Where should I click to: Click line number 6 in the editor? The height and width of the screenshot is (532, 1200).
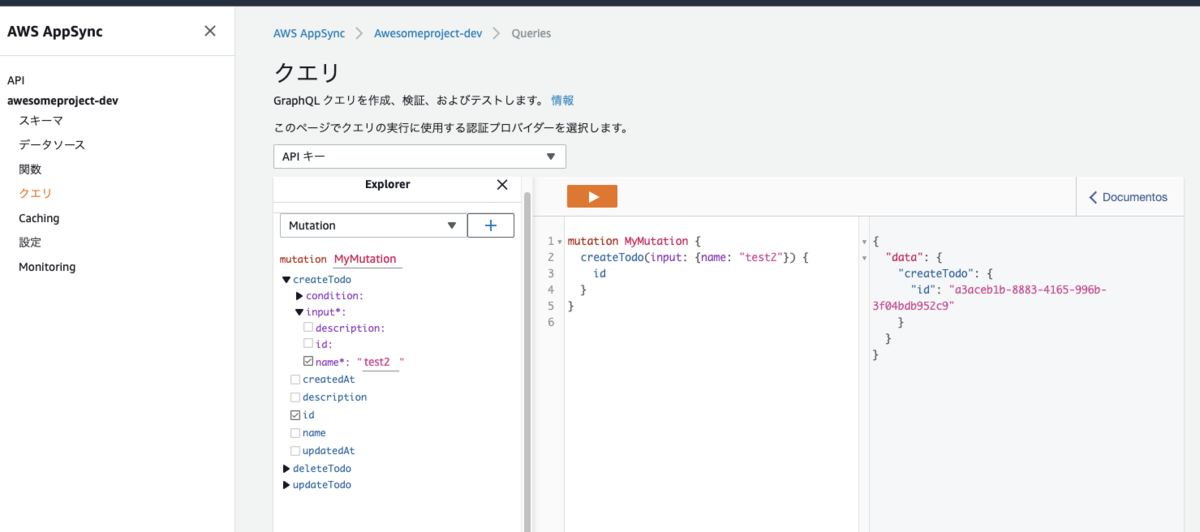[x=551, y=322]
